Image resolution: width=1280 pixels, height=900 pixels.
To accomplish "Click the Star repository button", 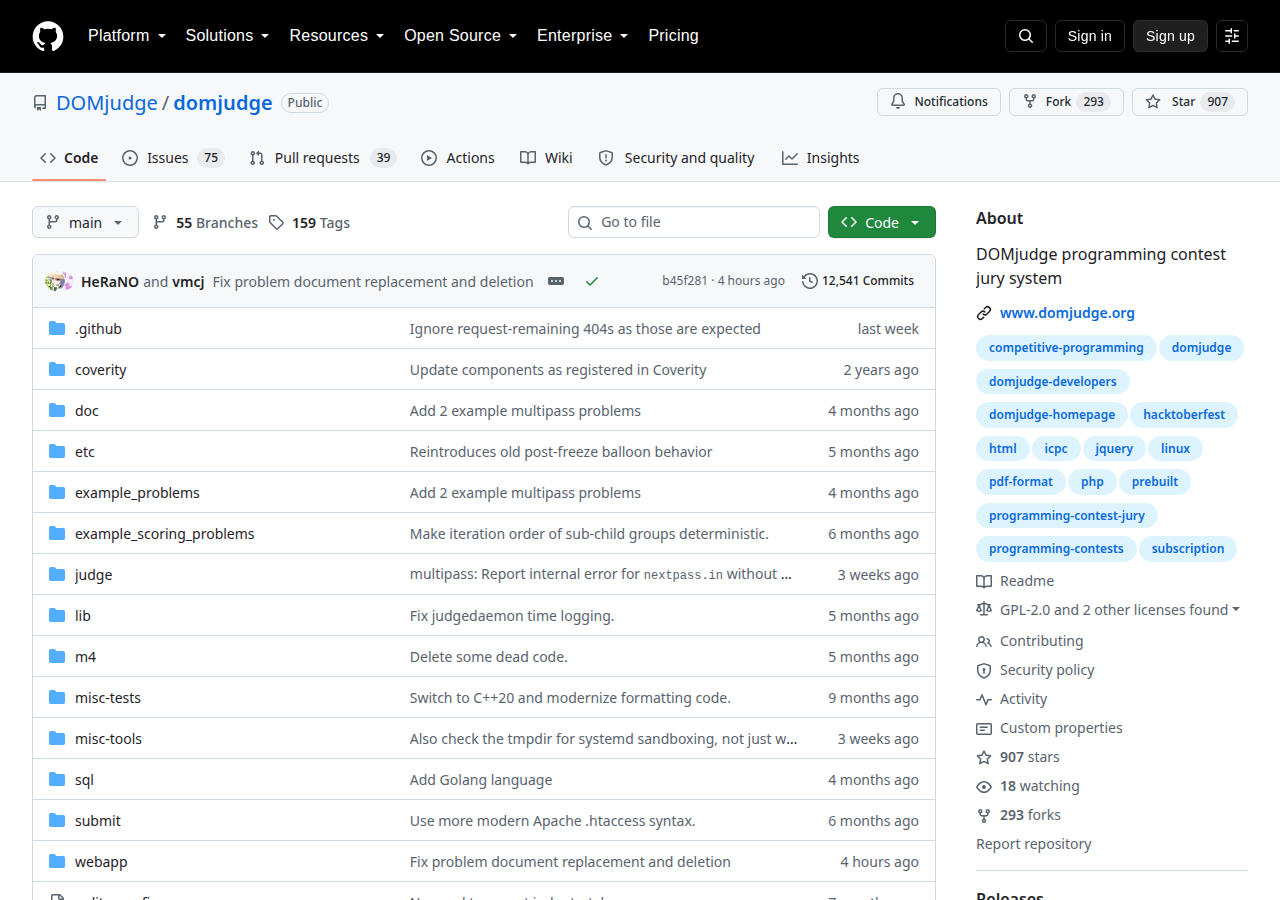I will click(x=1189, y=102).
